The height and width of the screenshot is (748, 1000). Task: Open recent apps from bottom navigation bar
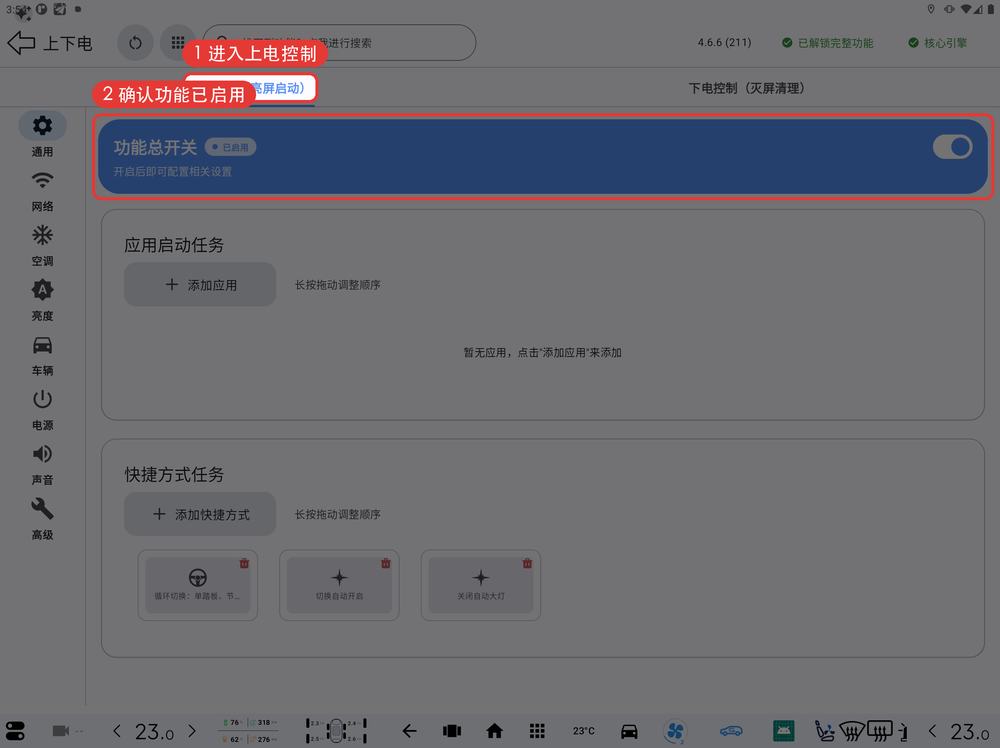coord(452,731)
